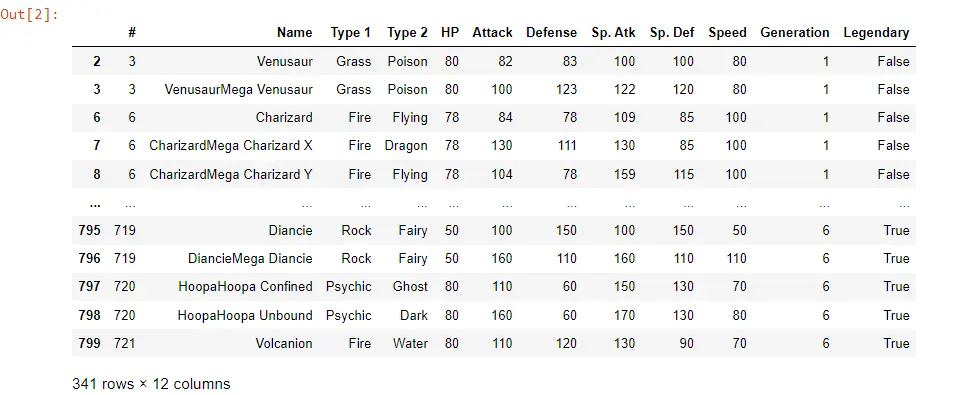Click the Type 2 column header

click(407, 33)
